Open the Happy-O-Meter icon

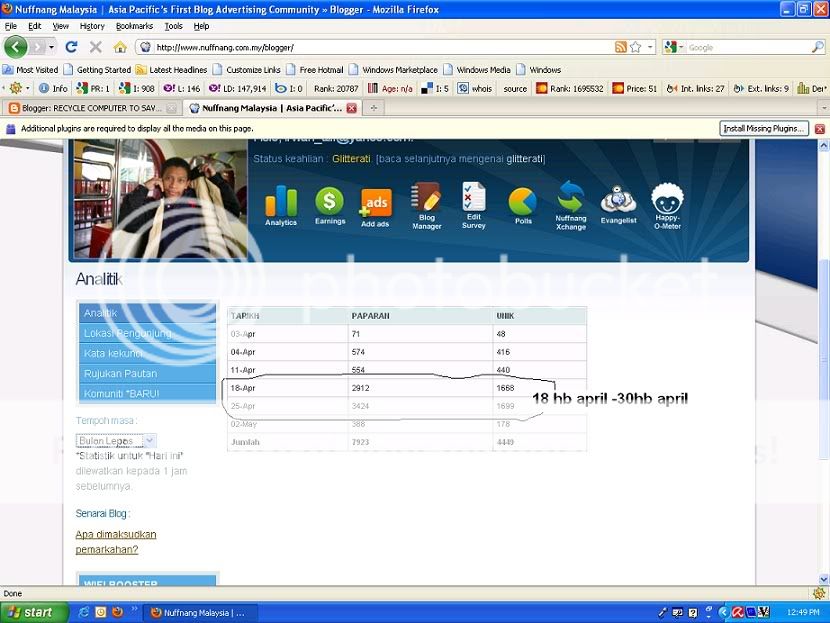pos(667,206)
